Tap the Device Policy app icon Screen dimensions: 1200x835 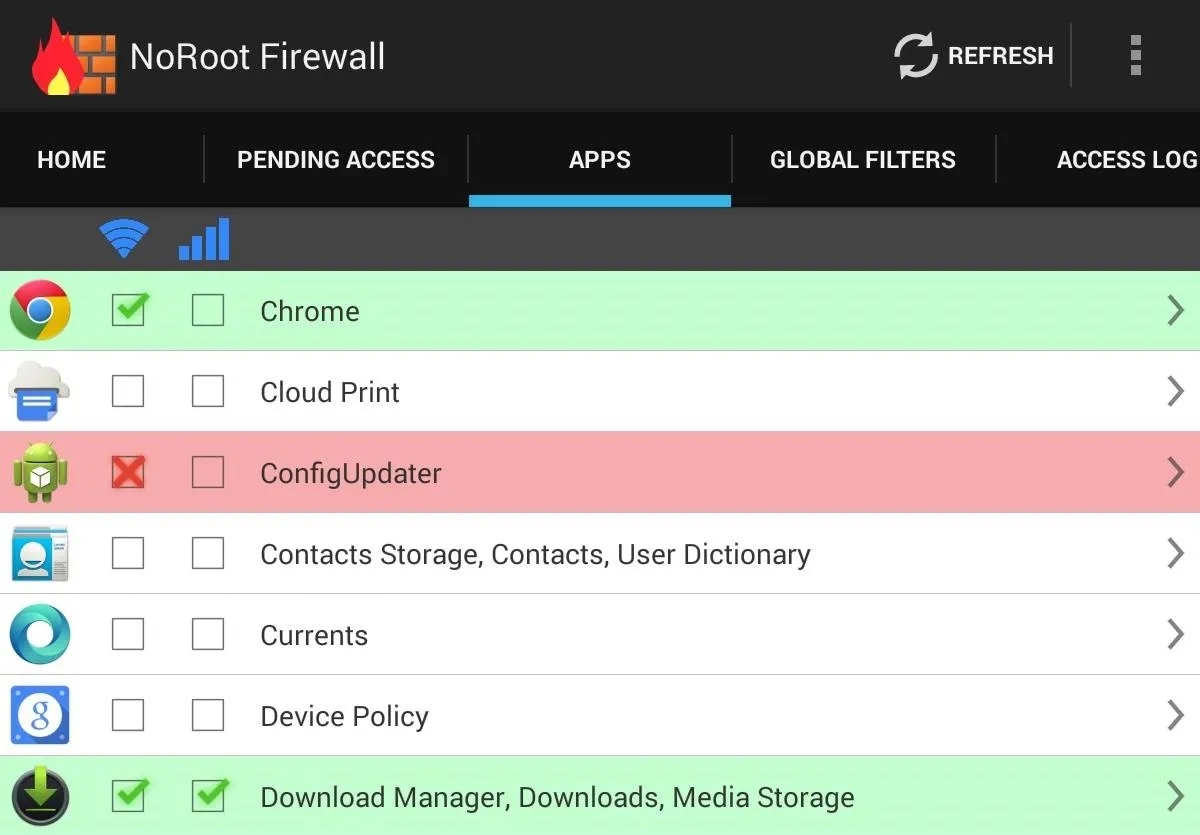[40, 716]
